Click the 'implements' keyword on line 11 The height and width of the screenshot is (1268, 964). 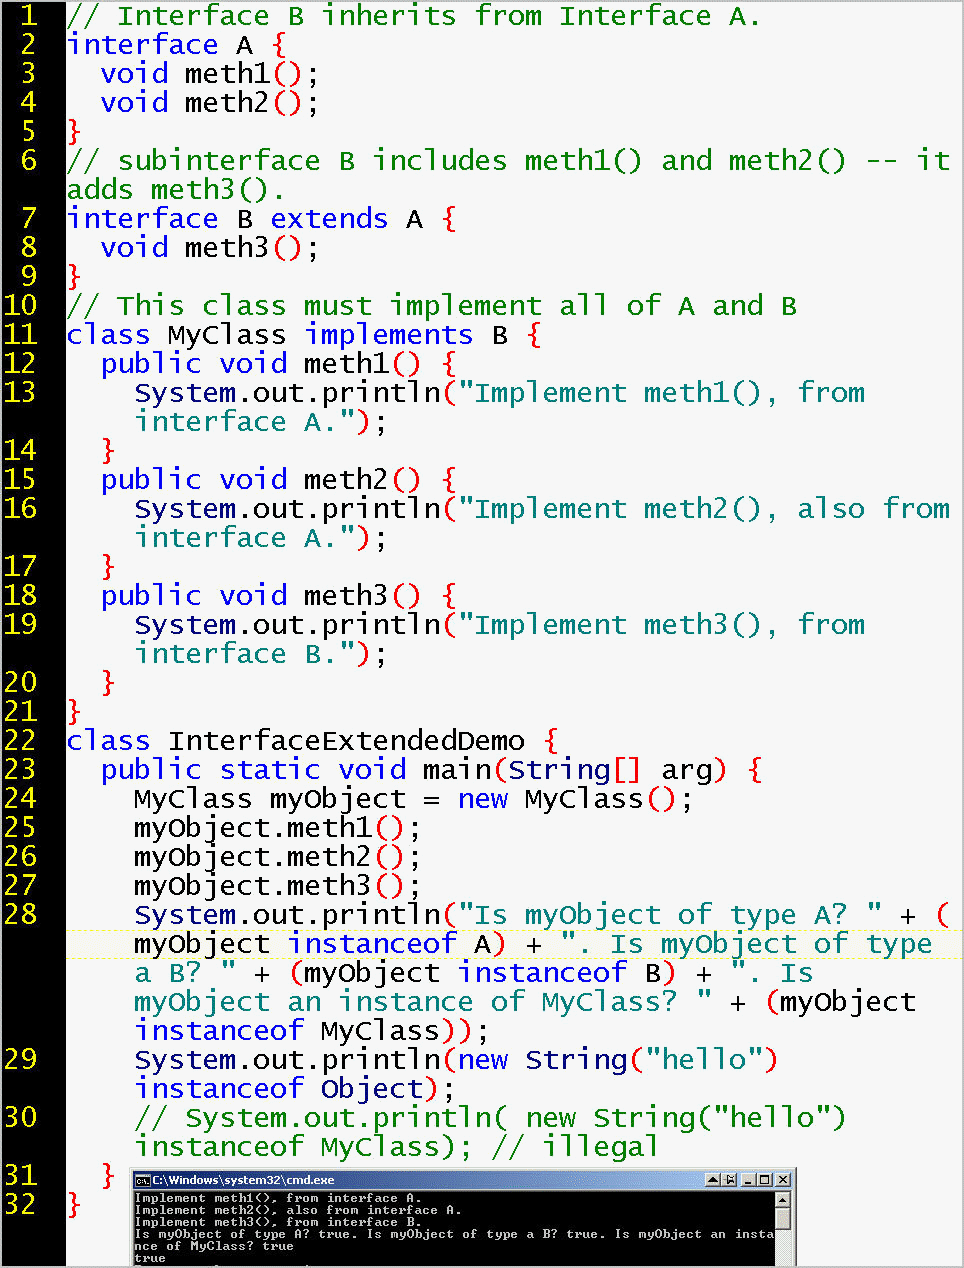[x=389, y=335]
